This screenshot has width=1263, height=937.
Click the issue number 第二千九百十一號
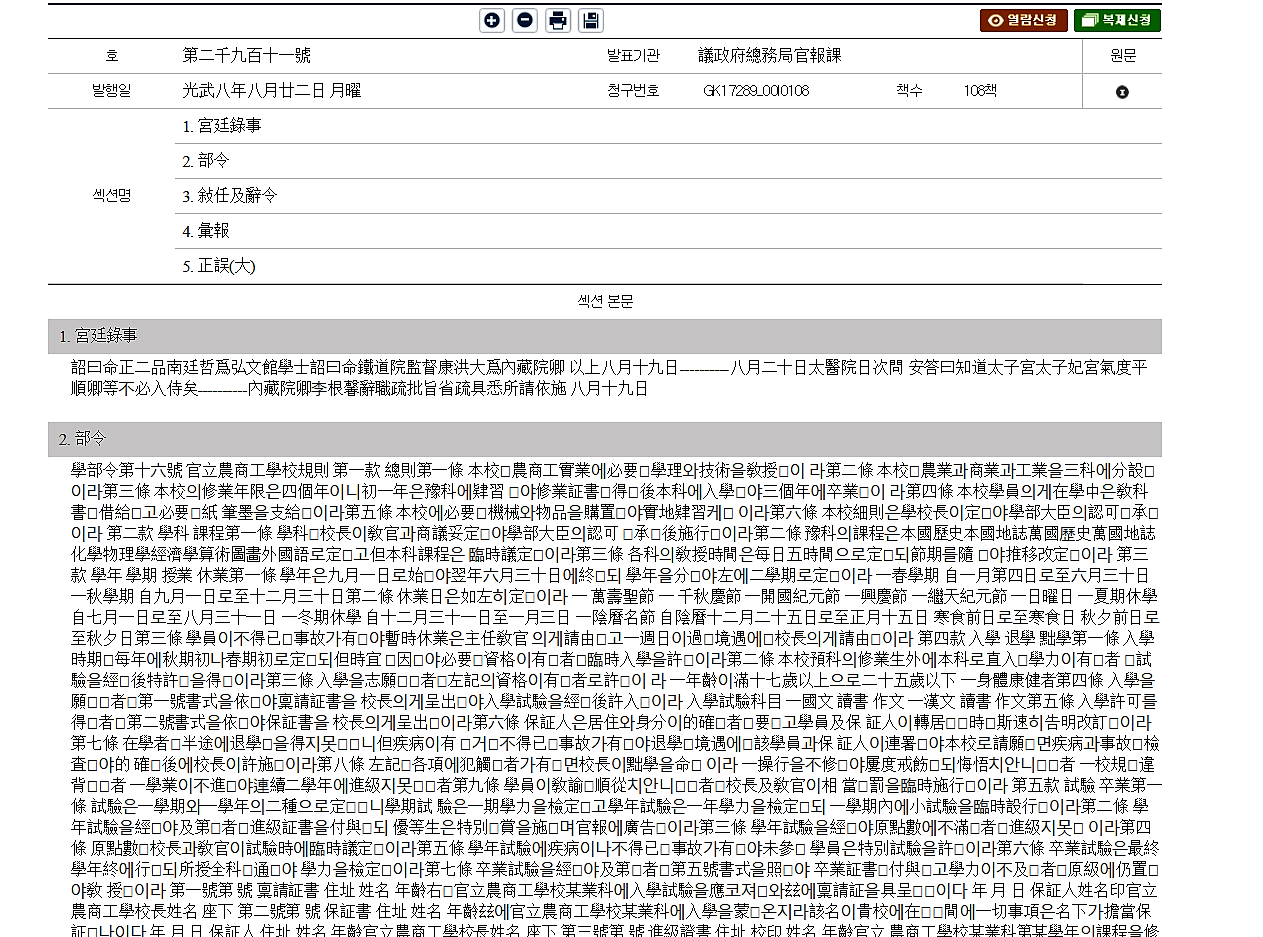247,56
